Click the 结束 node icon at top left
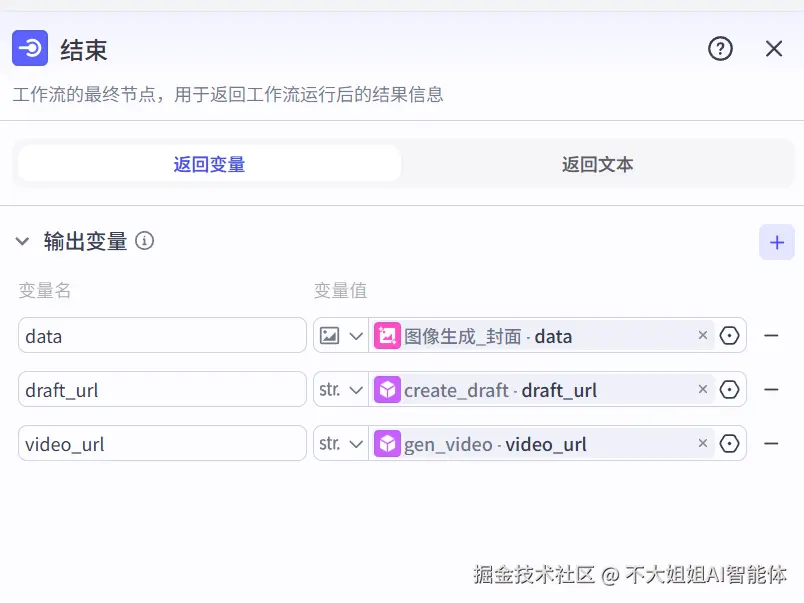The width and height of the screenshot is (804, 603). (30, 48)
